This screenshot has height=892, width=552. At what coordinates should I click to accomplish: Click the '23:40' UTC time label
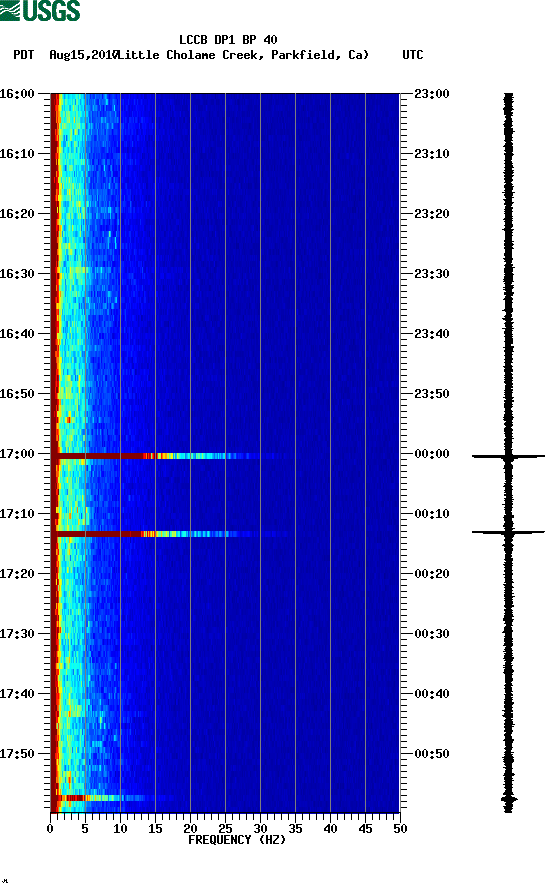(x=432, y=334)
